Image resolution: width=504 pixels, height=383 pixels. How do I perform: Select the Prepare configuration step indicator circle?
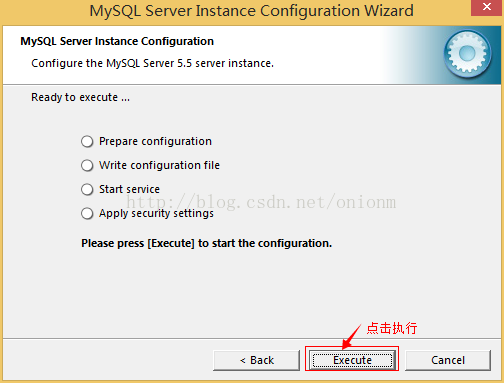tap(87, 141)
